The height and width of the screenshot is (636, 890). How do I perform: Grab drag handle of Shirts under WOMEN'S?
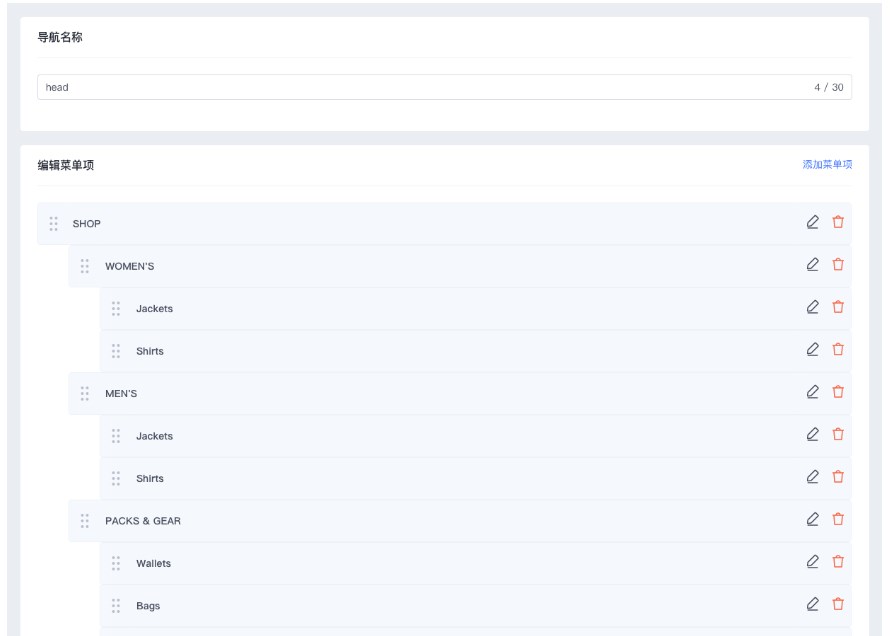tap(116, 351)
